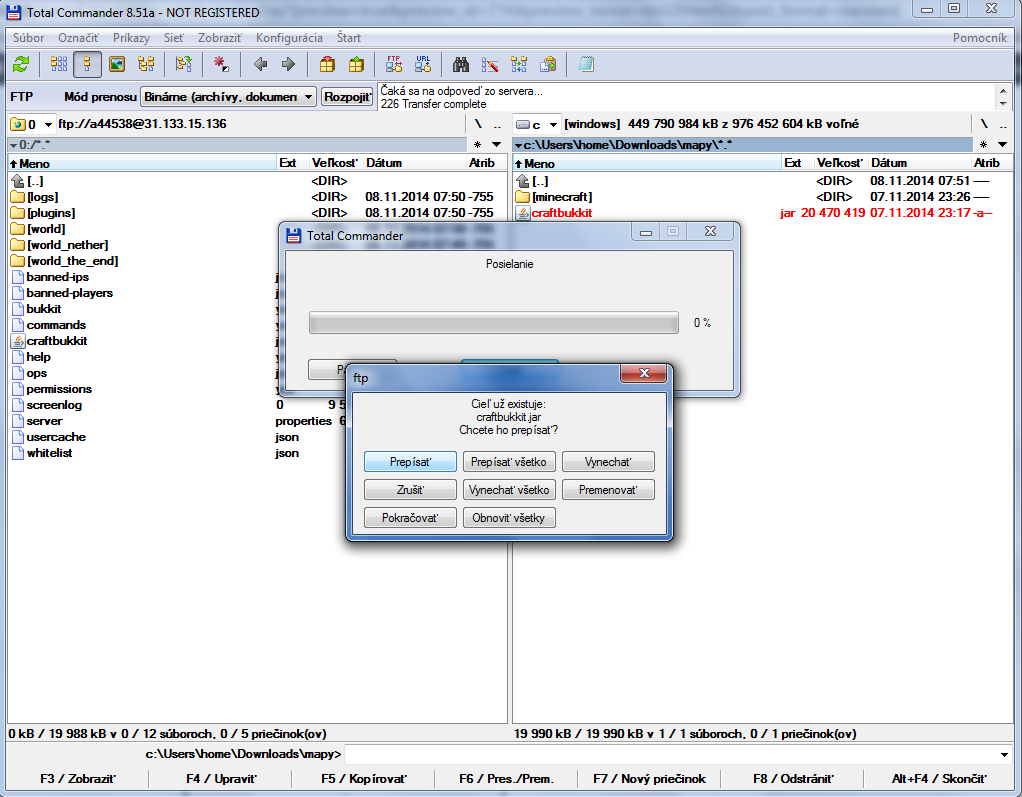Open right panel directory history arrow
The image size is (1022, 797).
coord(1002,145)
